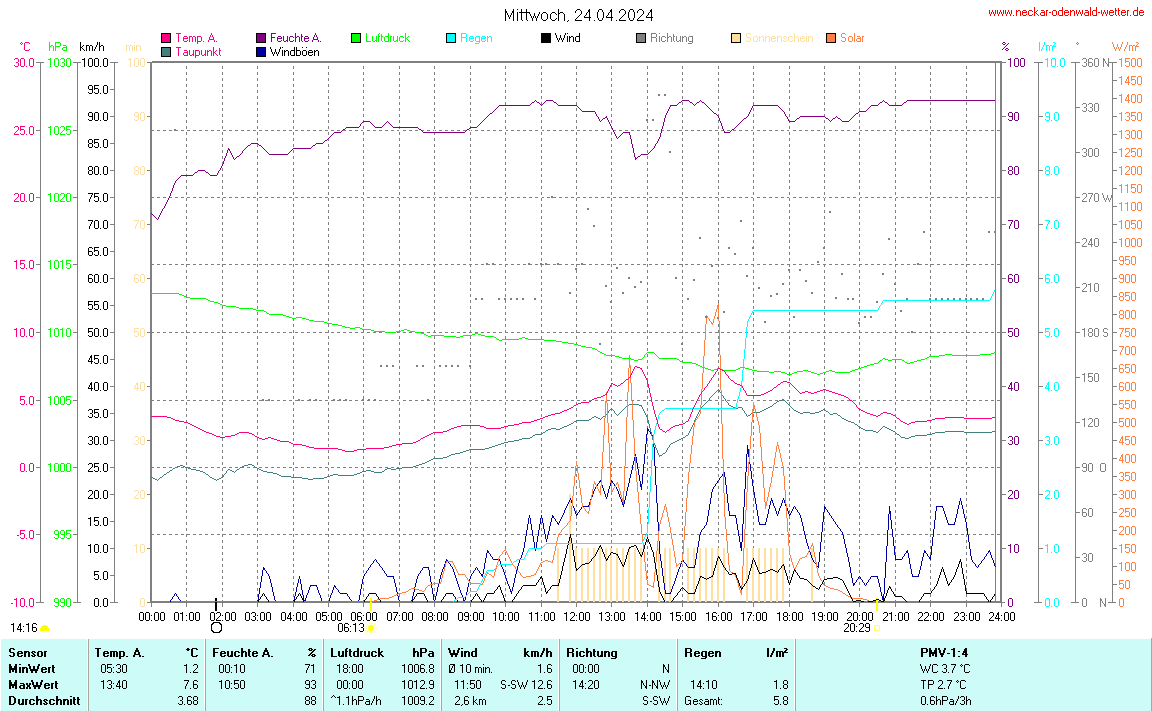Click the black Wind legend square
1152x711 pixels.
point(545,38)
